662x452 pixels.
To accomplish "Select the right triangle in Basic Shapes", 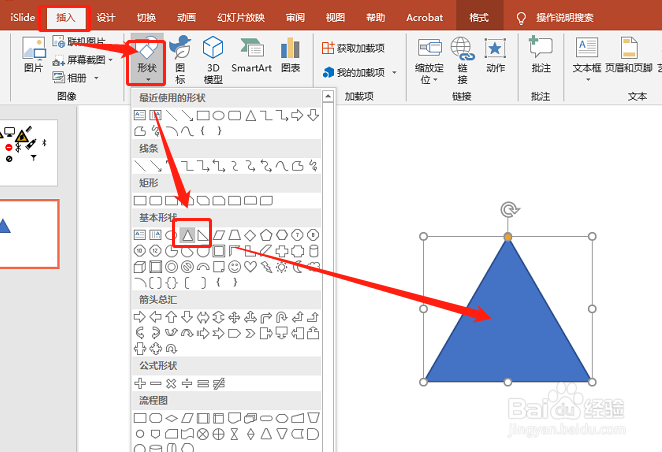I will [203, 235].
